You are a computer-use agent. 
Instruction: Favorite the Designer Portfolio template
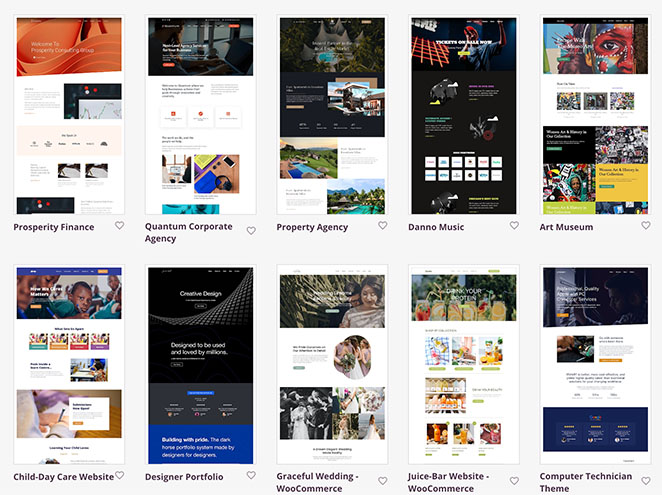tap(251, 476)
